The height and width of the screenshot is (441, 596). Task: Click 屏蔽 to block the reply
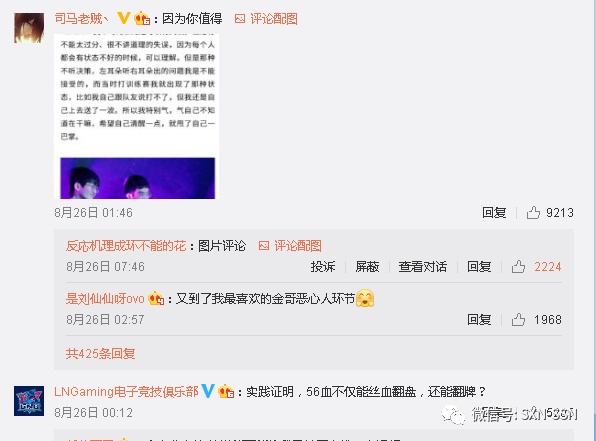point(367,267)
